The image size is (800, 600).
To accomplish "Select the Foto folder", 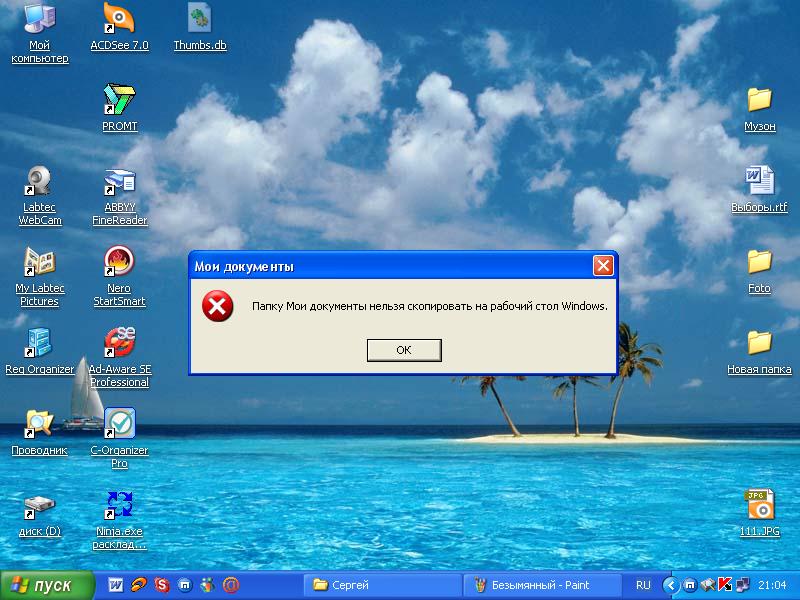I will coord(760,271).
